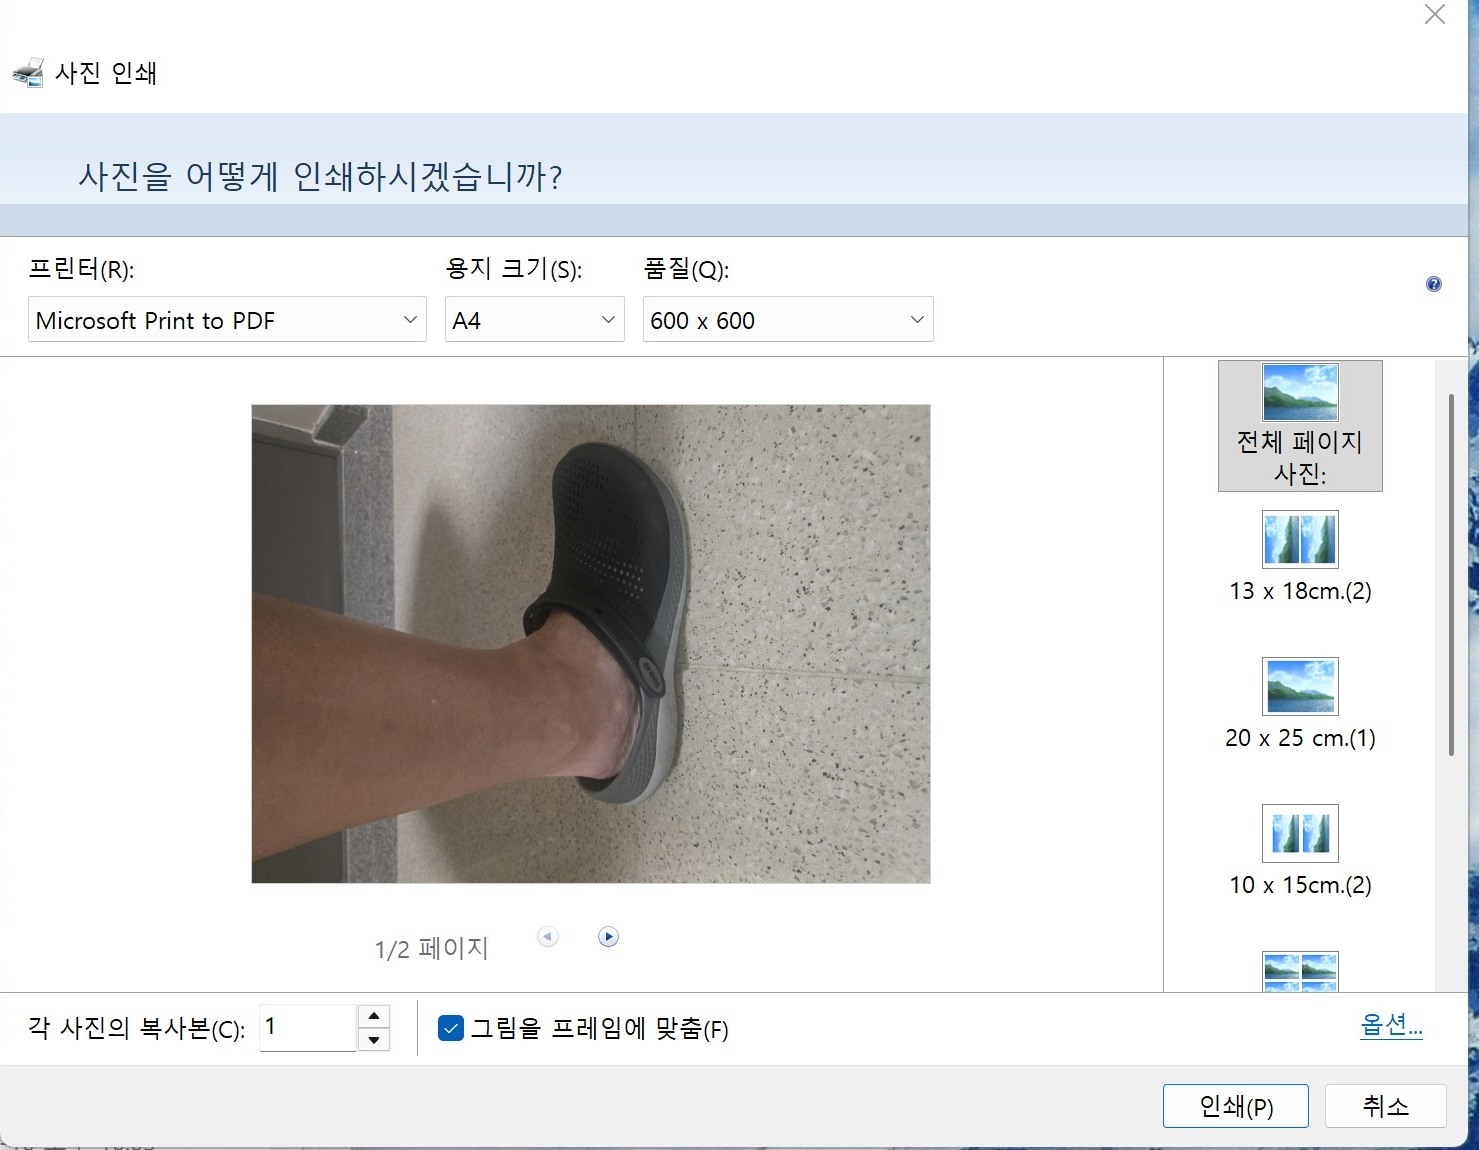The width and height of the screenshot is (1479, 1150).
Task: Increase copies with the up stepper arrow
Action: [373, 1016]
